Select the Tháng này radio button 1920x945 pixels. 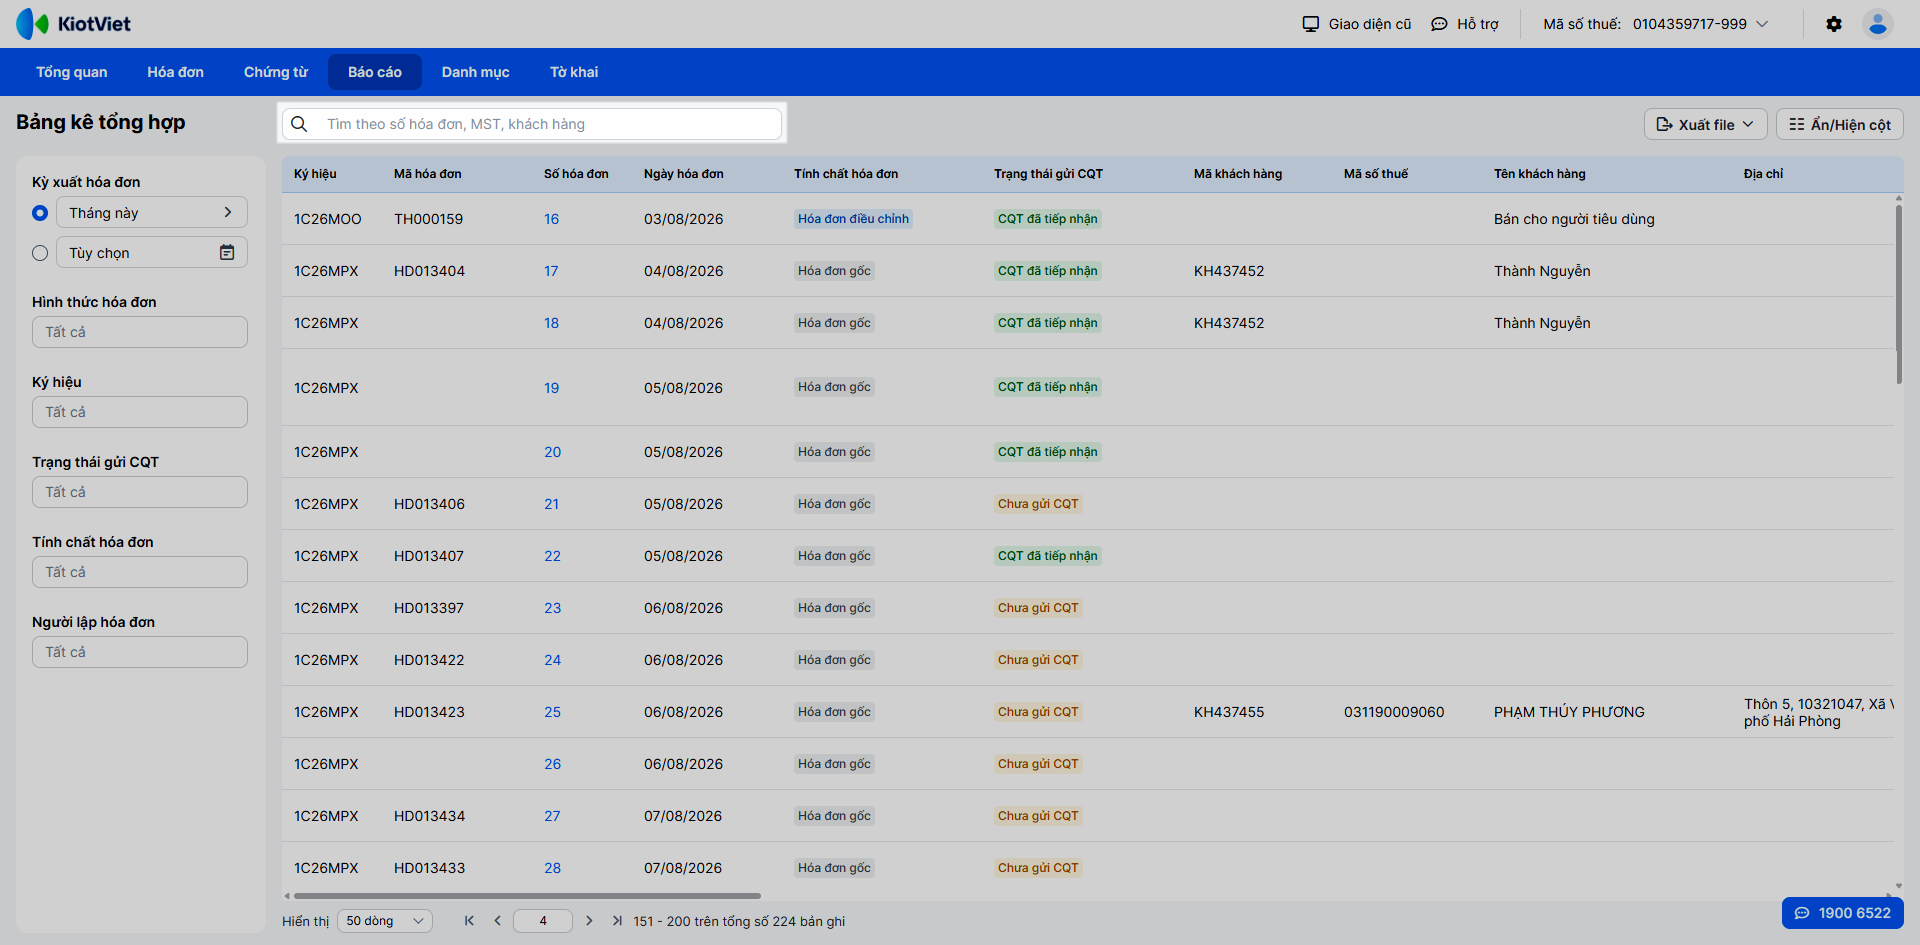click(40, 213)
